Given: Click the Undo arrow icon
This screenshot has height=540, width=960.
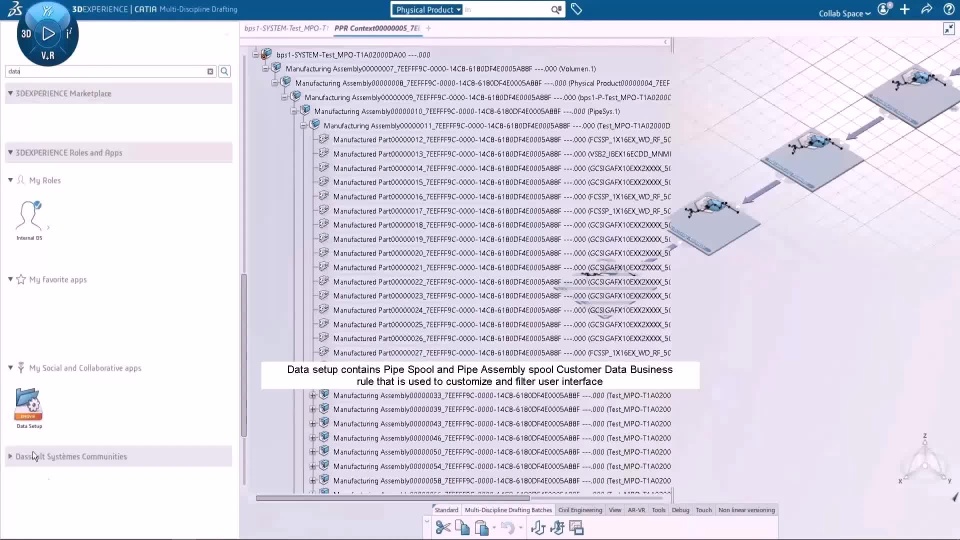Looking at the screenshot, I should coord(508,528).
